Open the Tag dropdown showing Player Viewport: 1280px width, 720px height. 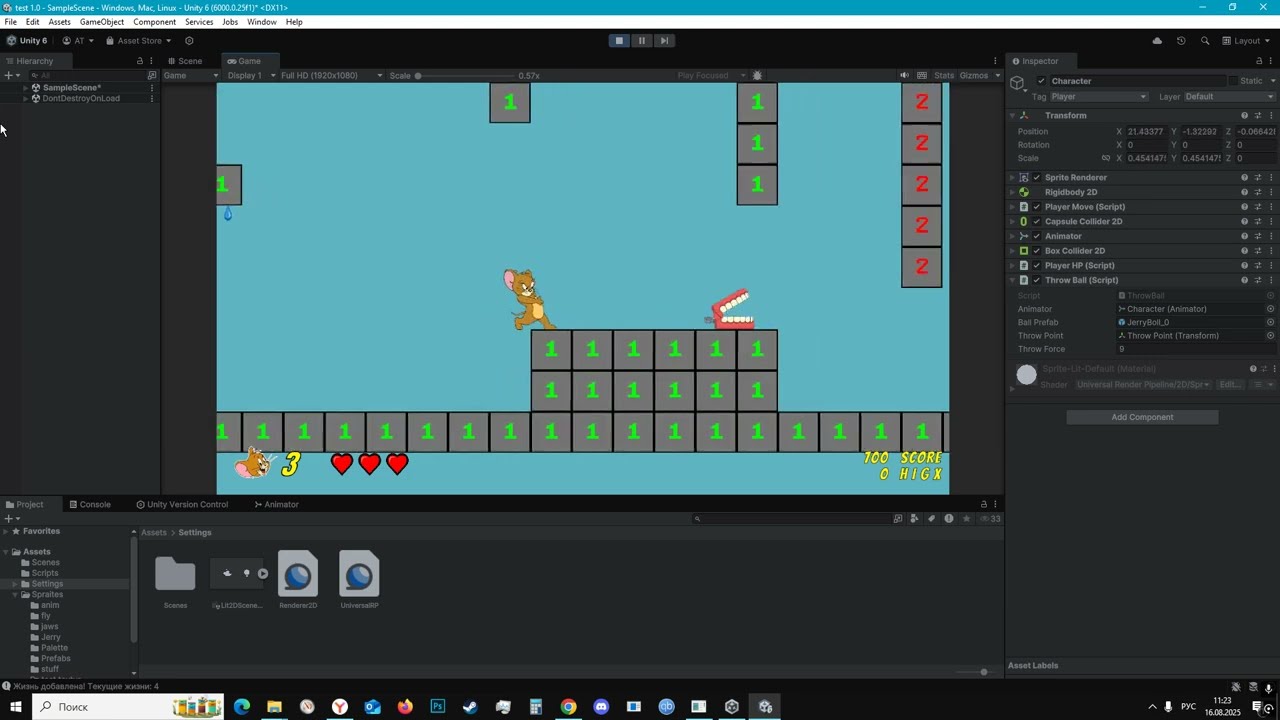click(1098, 97)
